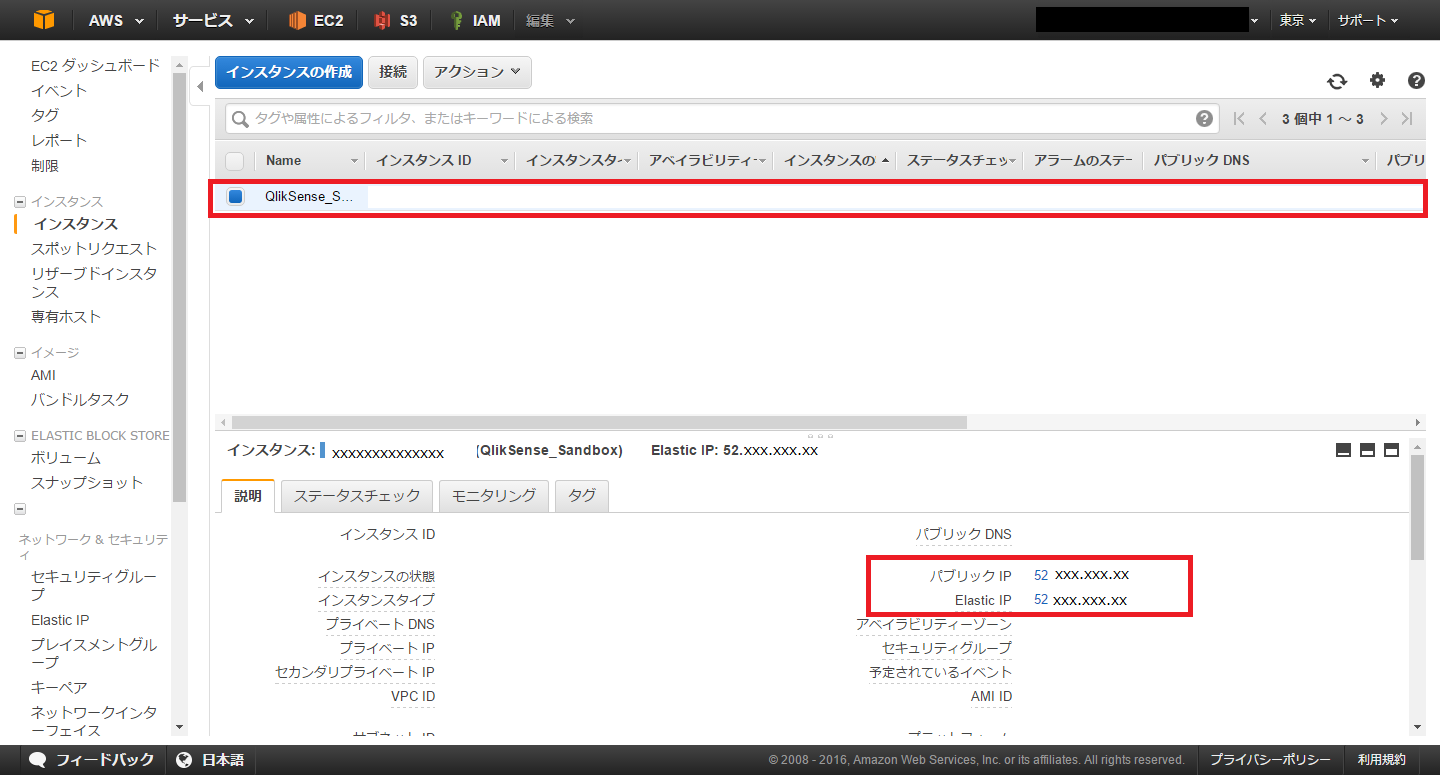Click the search filter help icon

coord(1204,118)
